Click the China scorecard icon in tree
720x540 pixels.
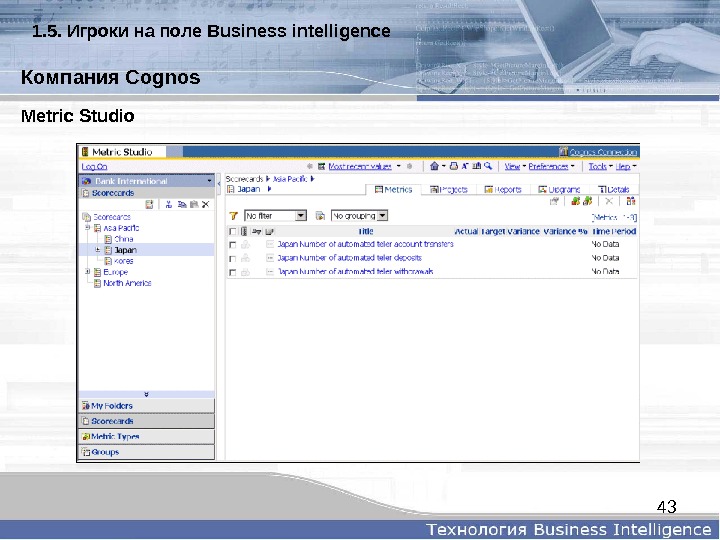pyautogui.click(x=108, y=239)
